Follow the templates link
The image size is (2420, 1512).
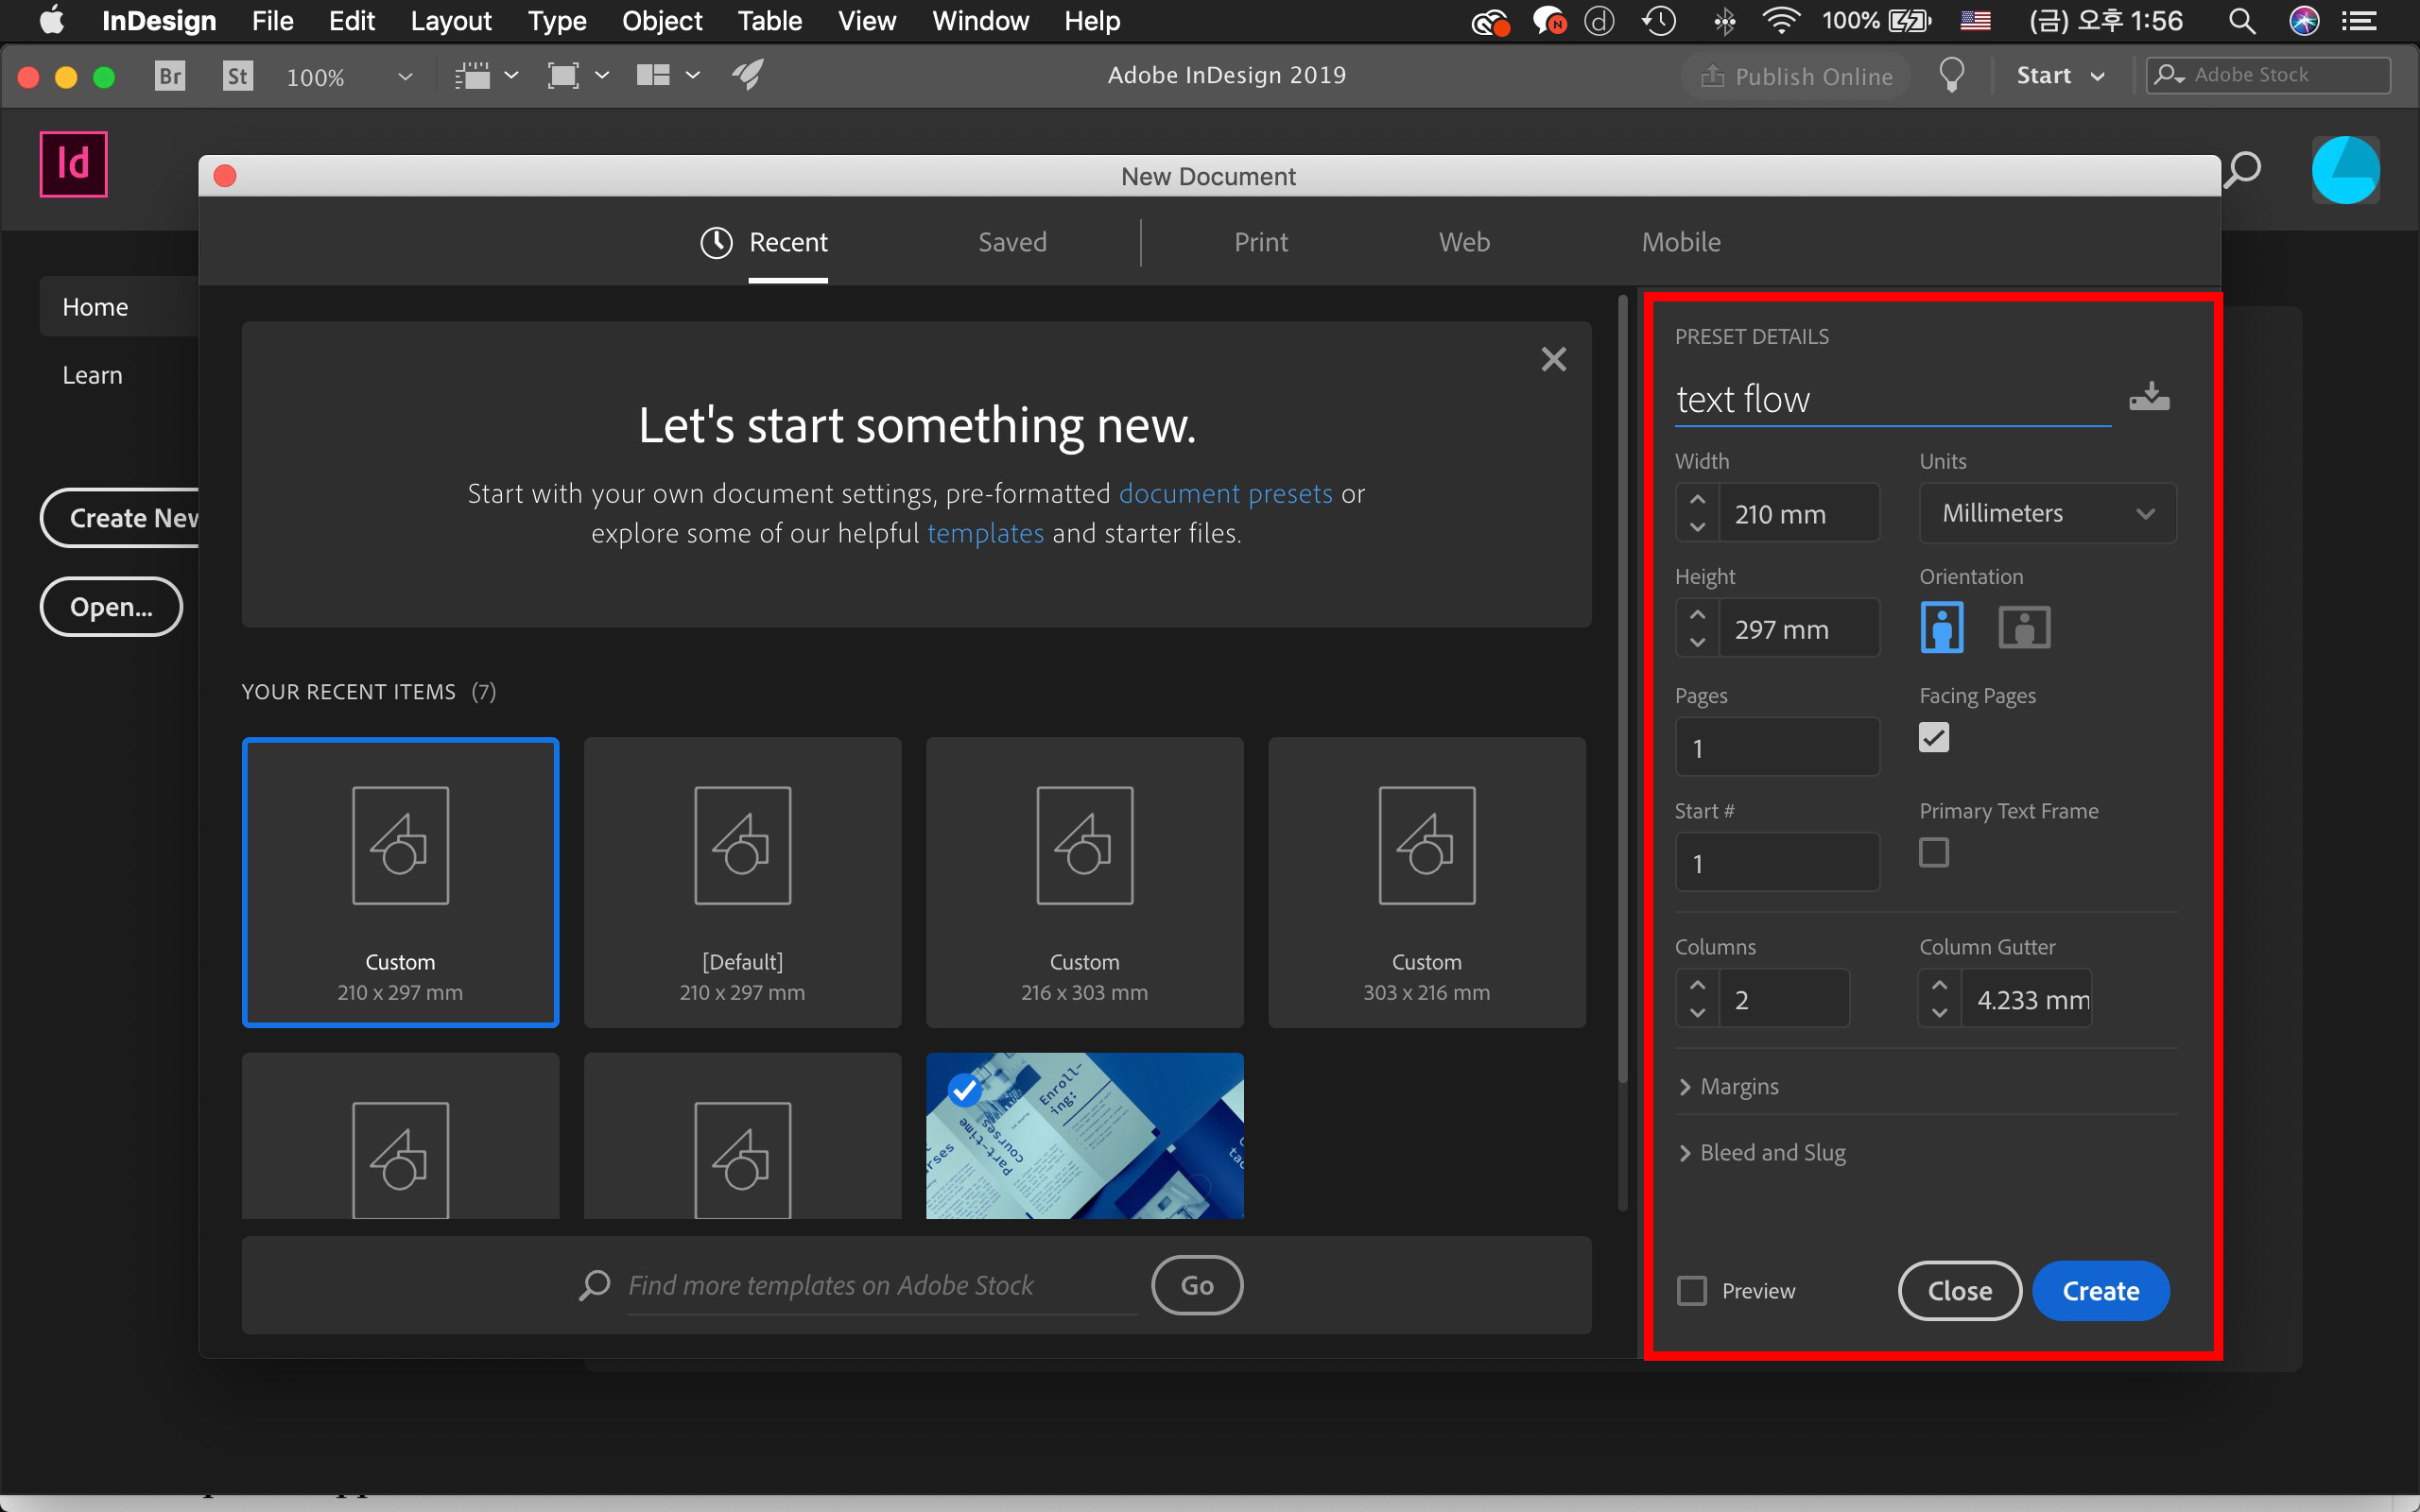985,534
